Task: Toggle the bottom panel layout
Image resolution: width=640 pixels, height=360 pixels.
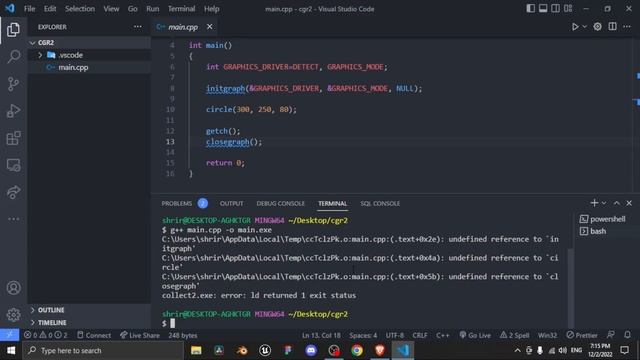Action: coord(543,9)
